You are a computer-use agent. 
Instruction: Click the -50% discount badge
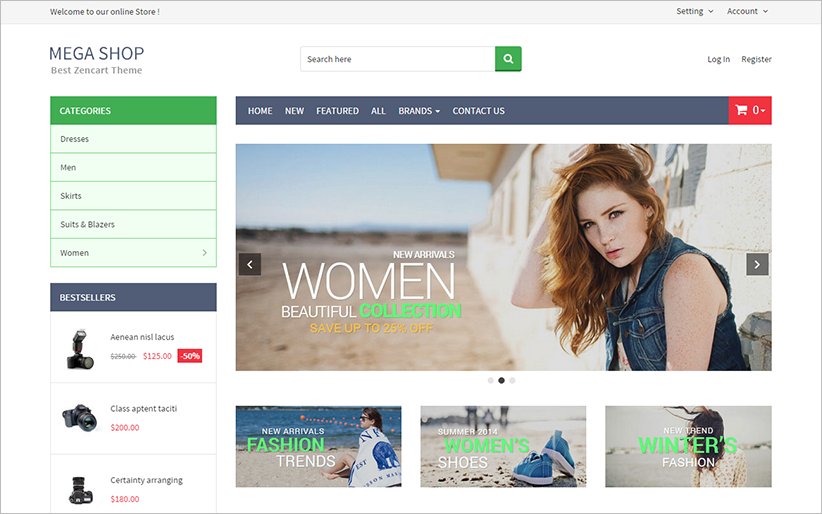pos(190,356)
